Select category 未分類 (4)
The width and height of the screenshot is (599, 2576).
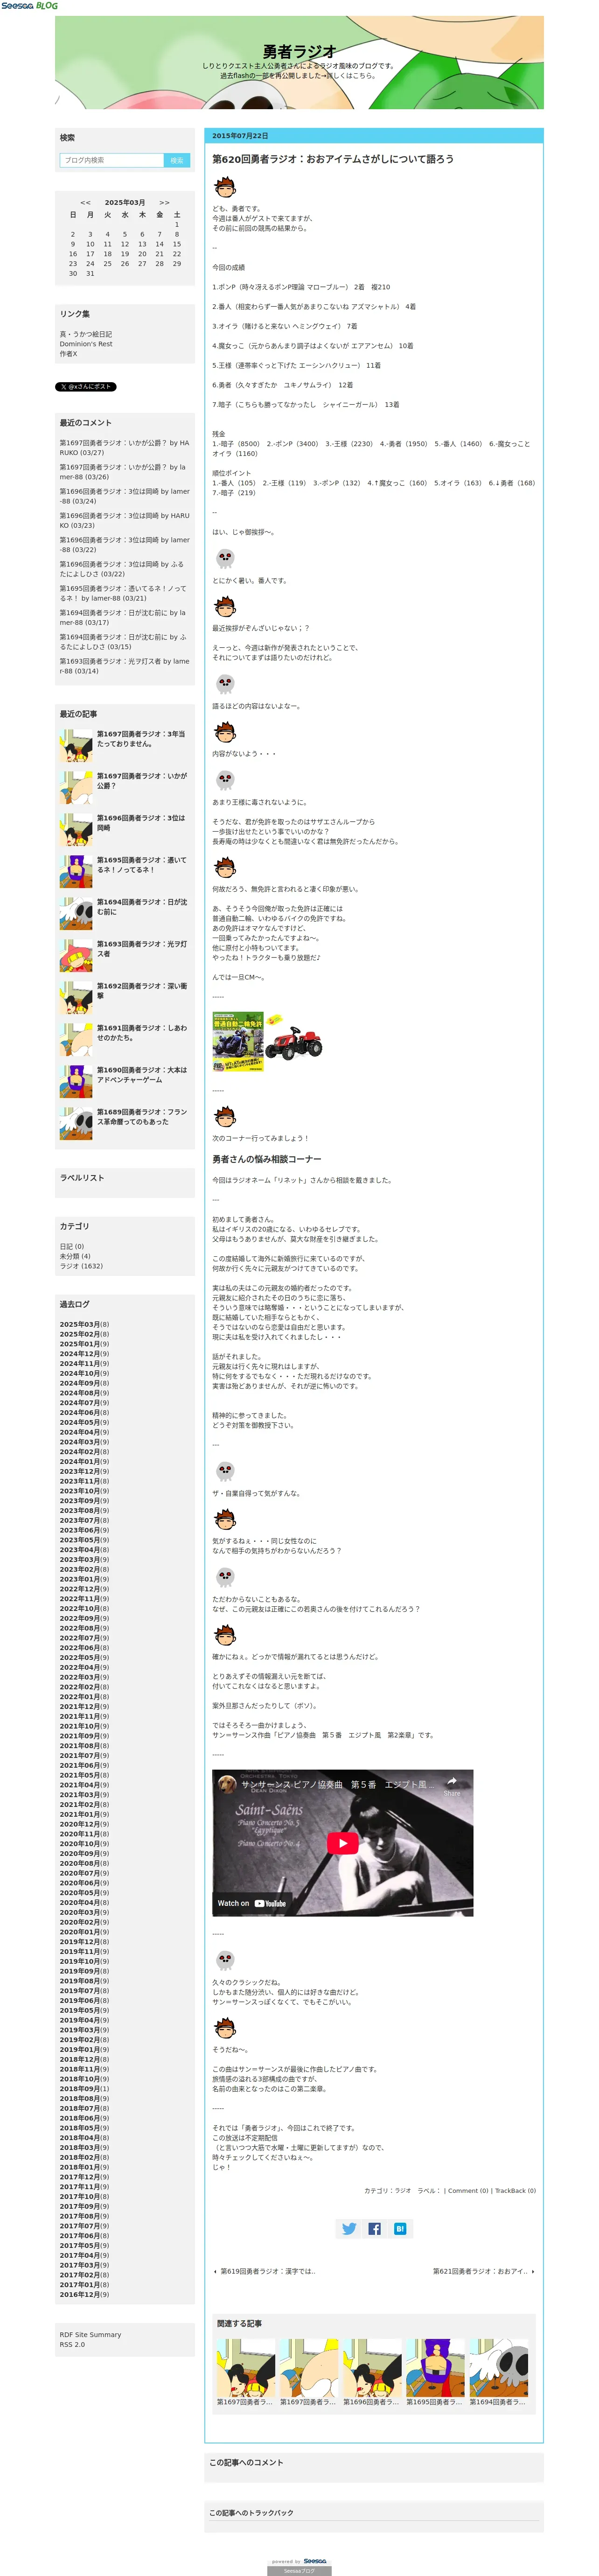point(75,1256)
